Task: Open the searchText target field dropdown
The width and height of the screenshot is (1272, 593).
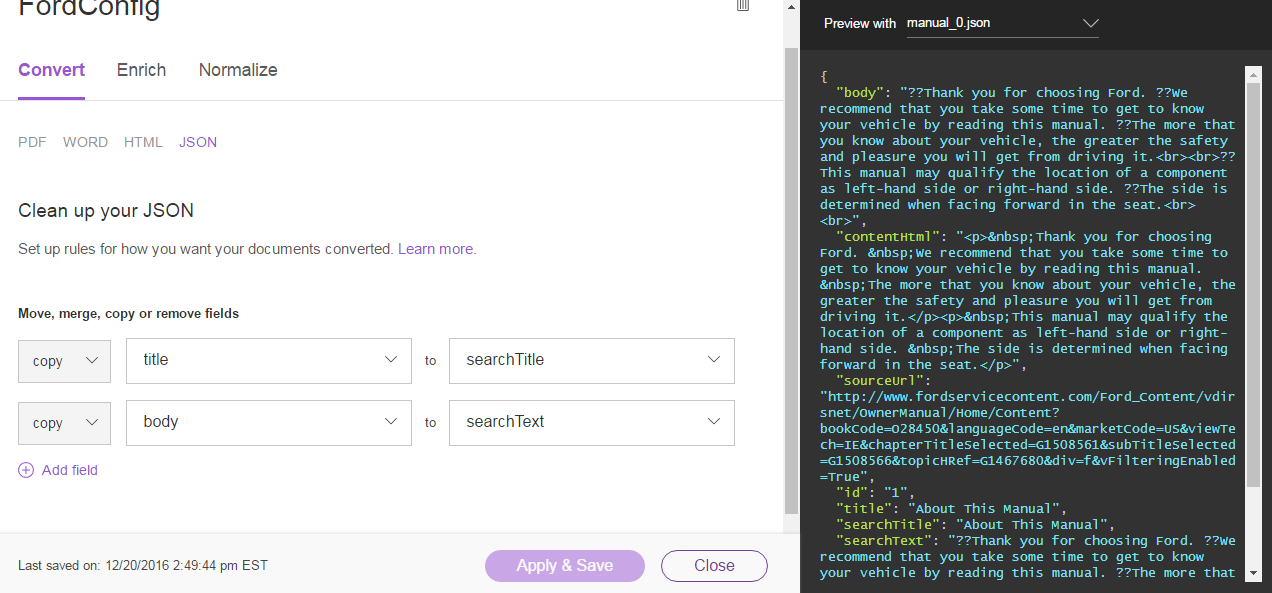Action: (592, 423)
